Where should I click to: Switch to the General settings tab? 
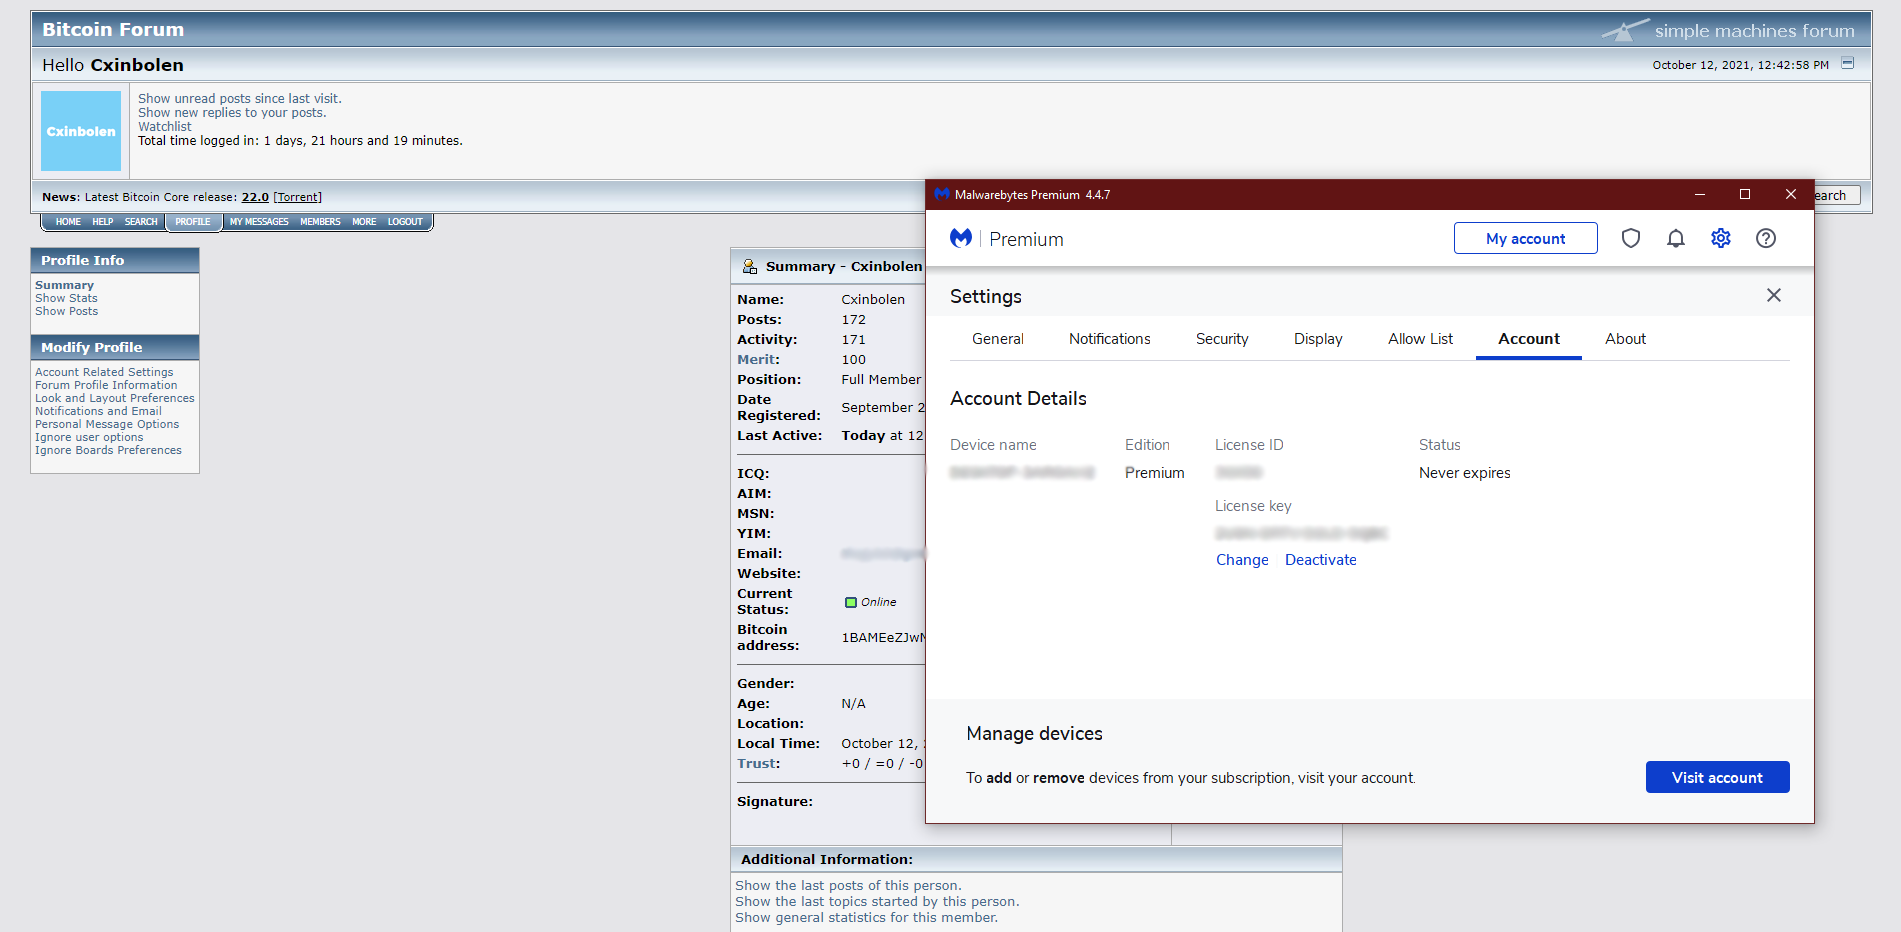[998, 339]
